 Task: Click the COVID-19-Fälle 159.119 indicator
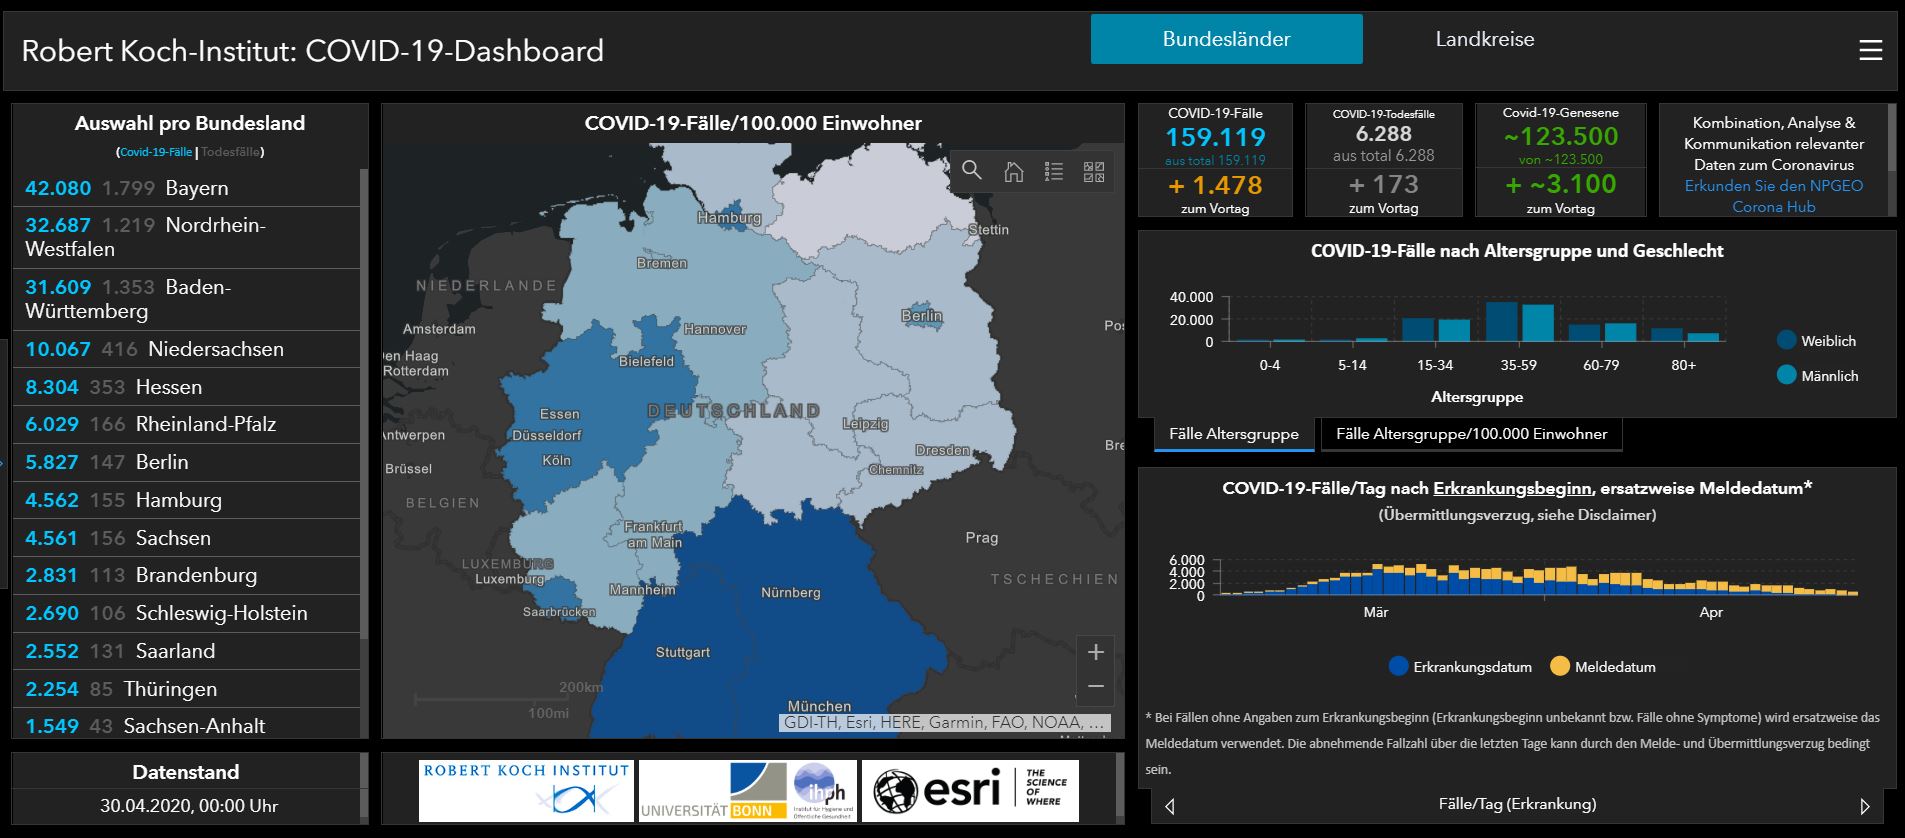(1215, 137)
